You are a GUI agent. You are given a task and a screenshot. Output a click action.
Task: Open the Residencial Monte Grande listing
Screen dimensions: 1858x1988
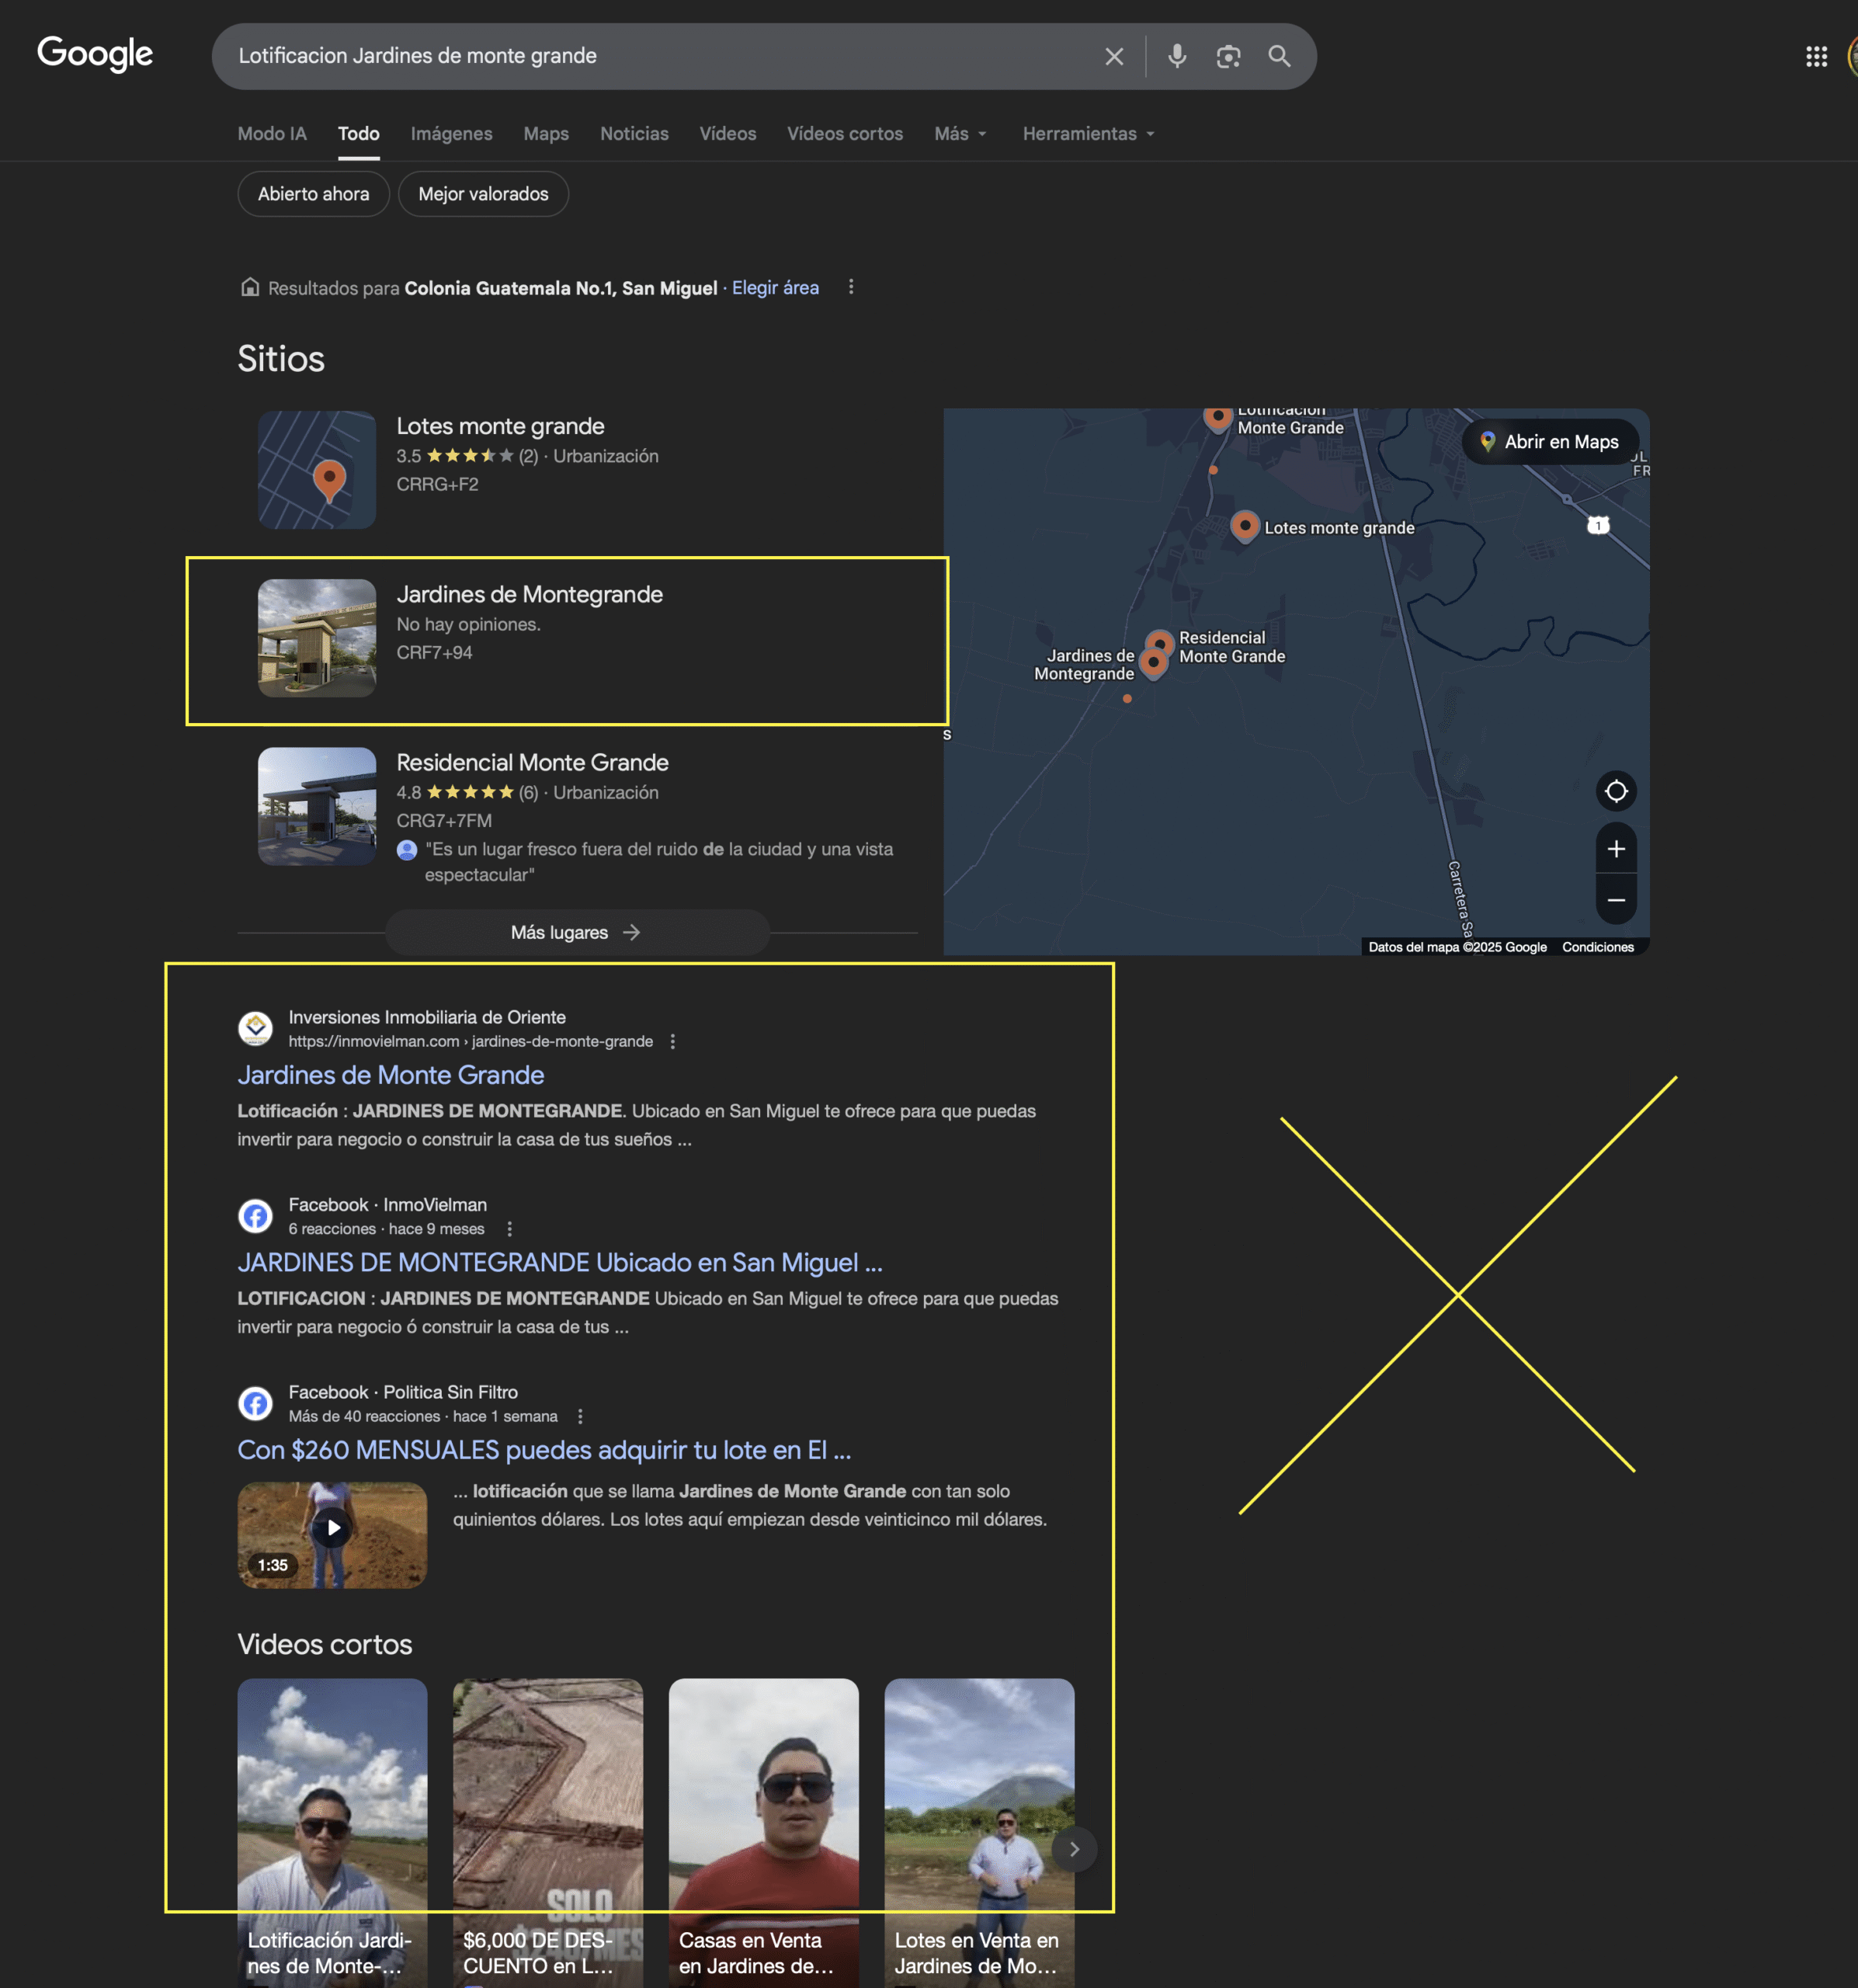(x=532, y=762)
